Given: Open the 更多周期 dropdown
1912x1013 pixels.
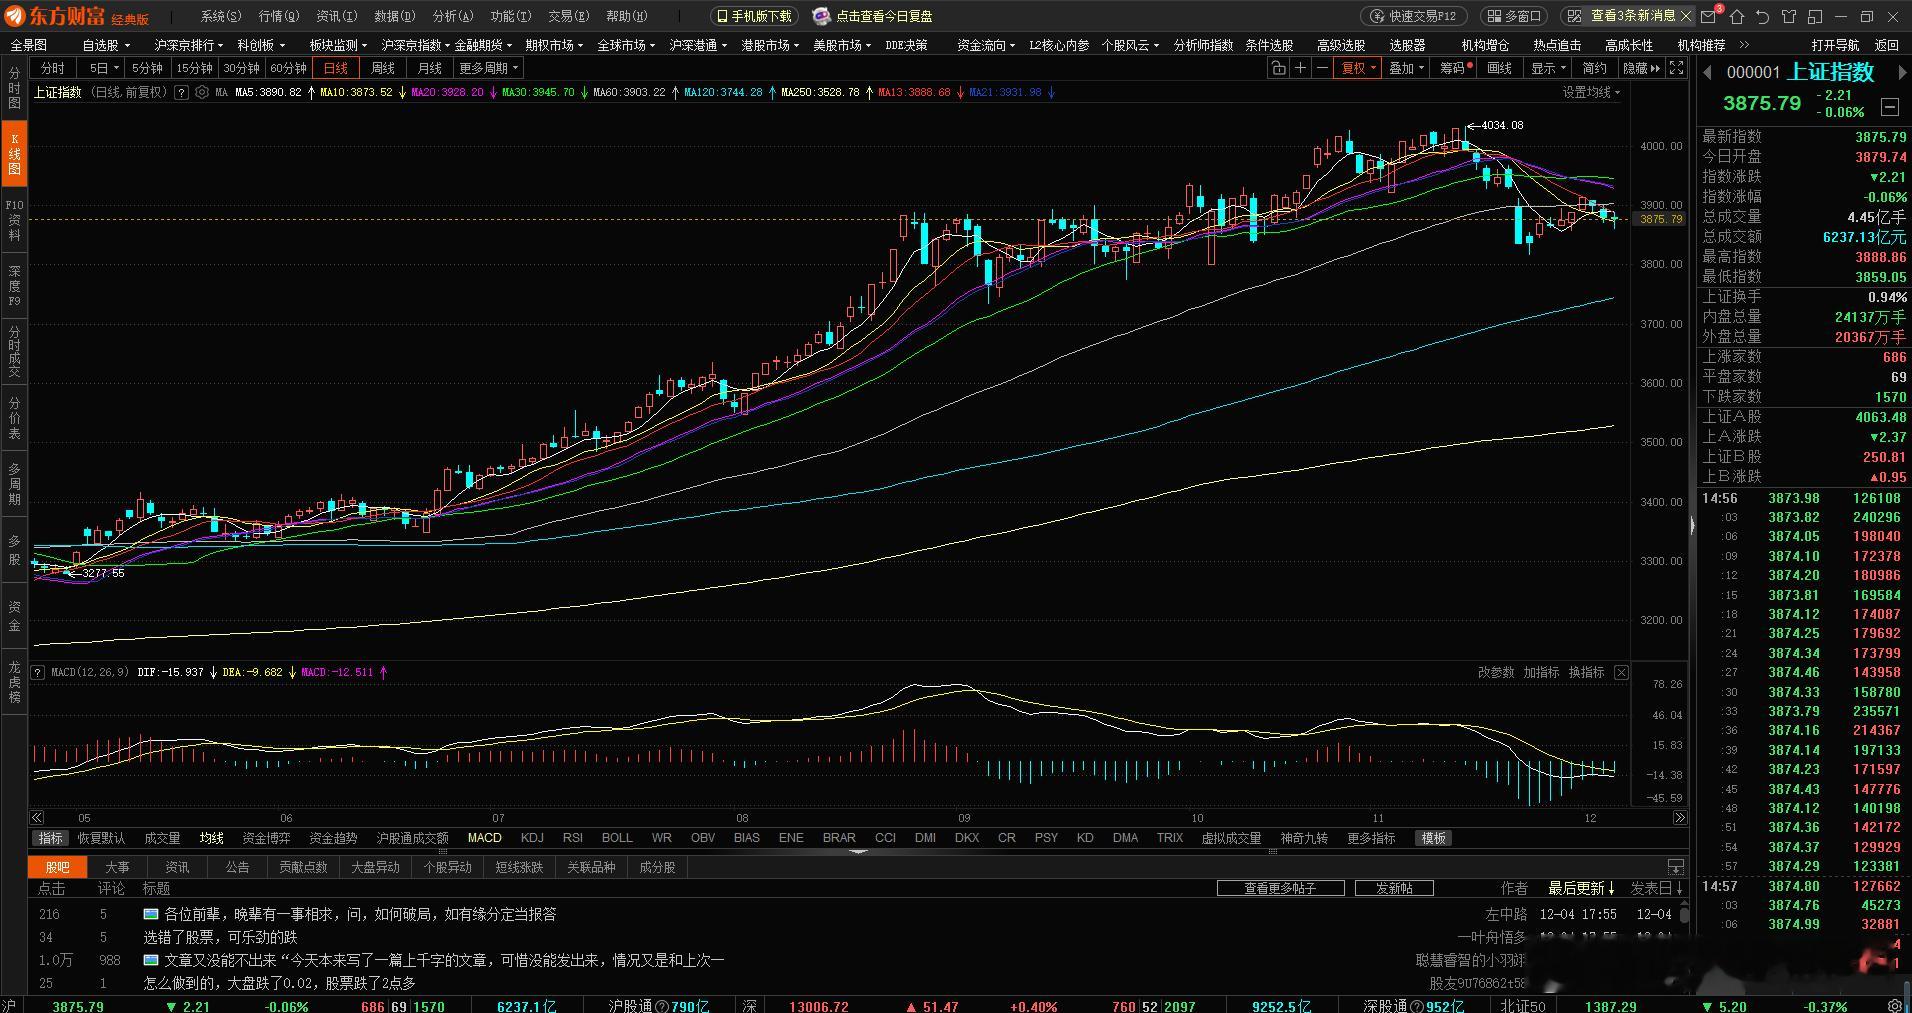Looking at the screenshot, I should (489, 68).
